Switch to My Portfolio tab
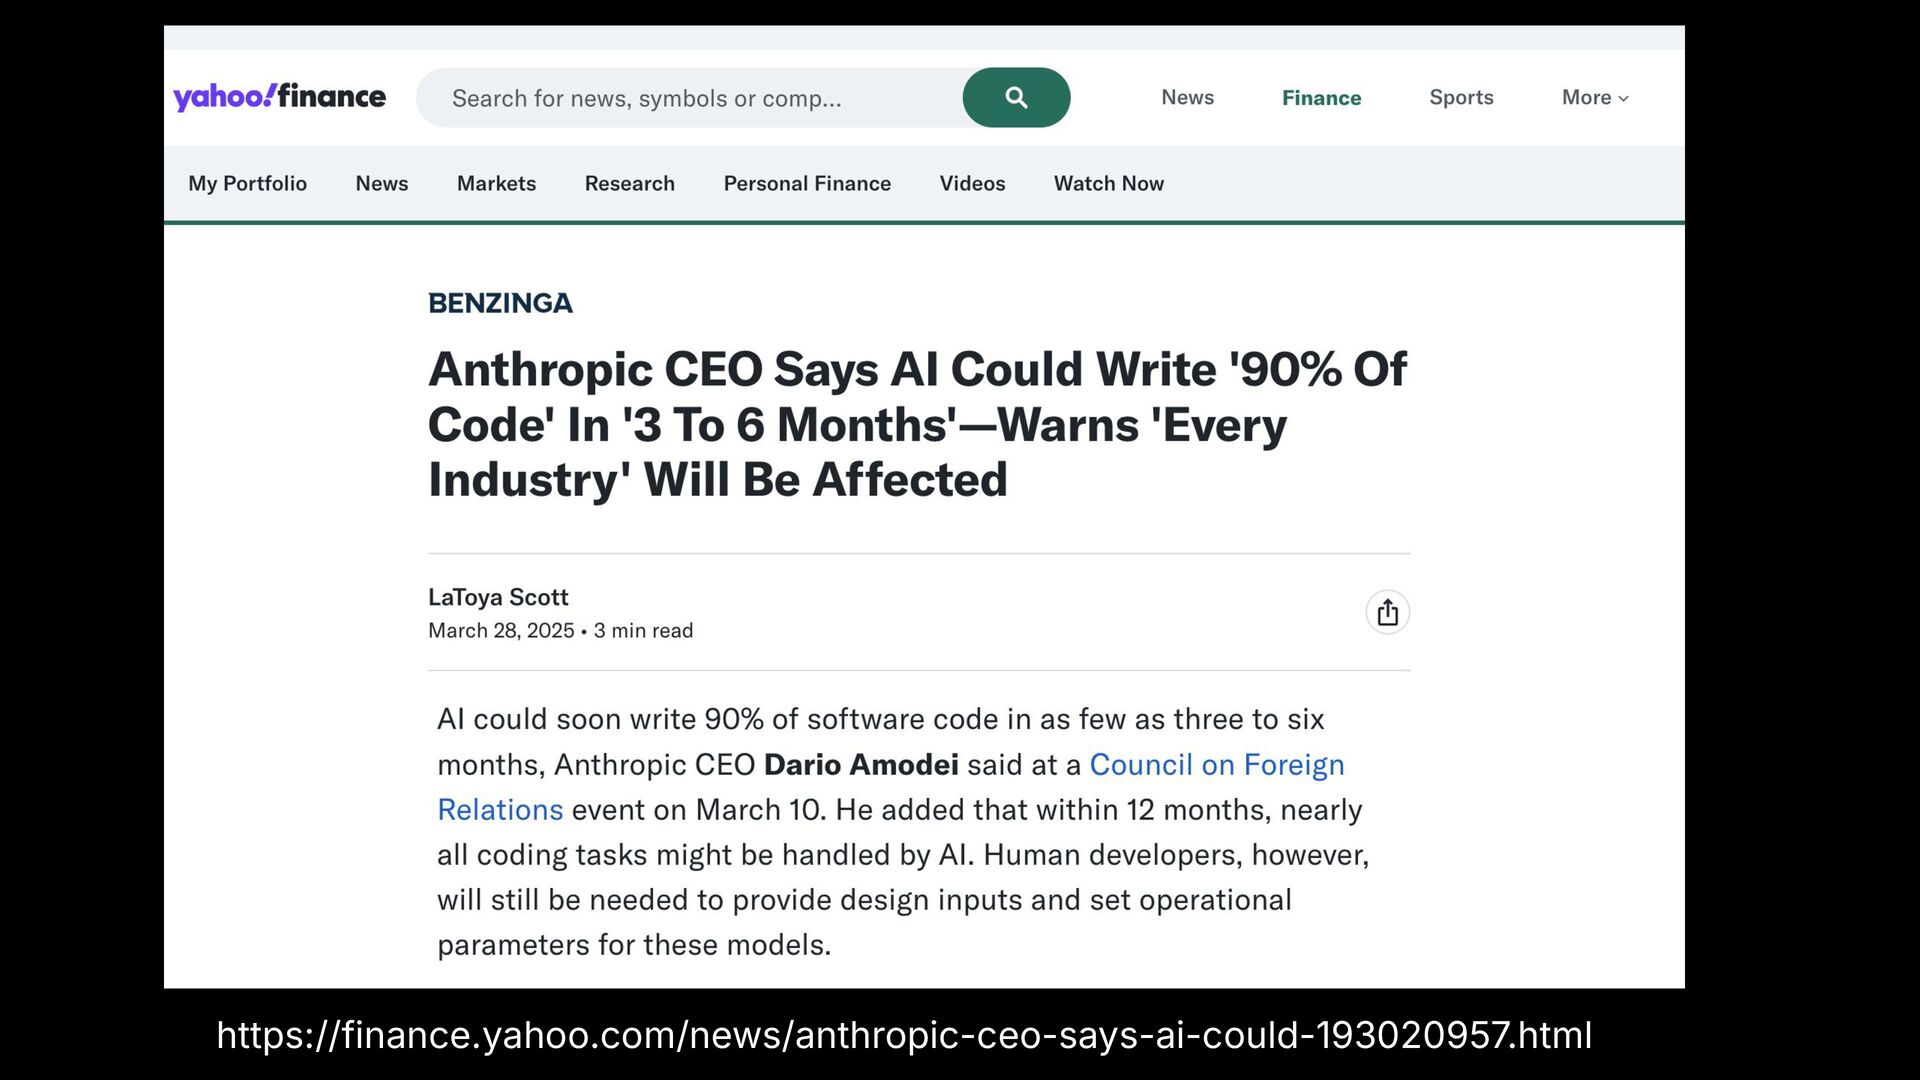 pyautogui.click(x=247, y=183)
